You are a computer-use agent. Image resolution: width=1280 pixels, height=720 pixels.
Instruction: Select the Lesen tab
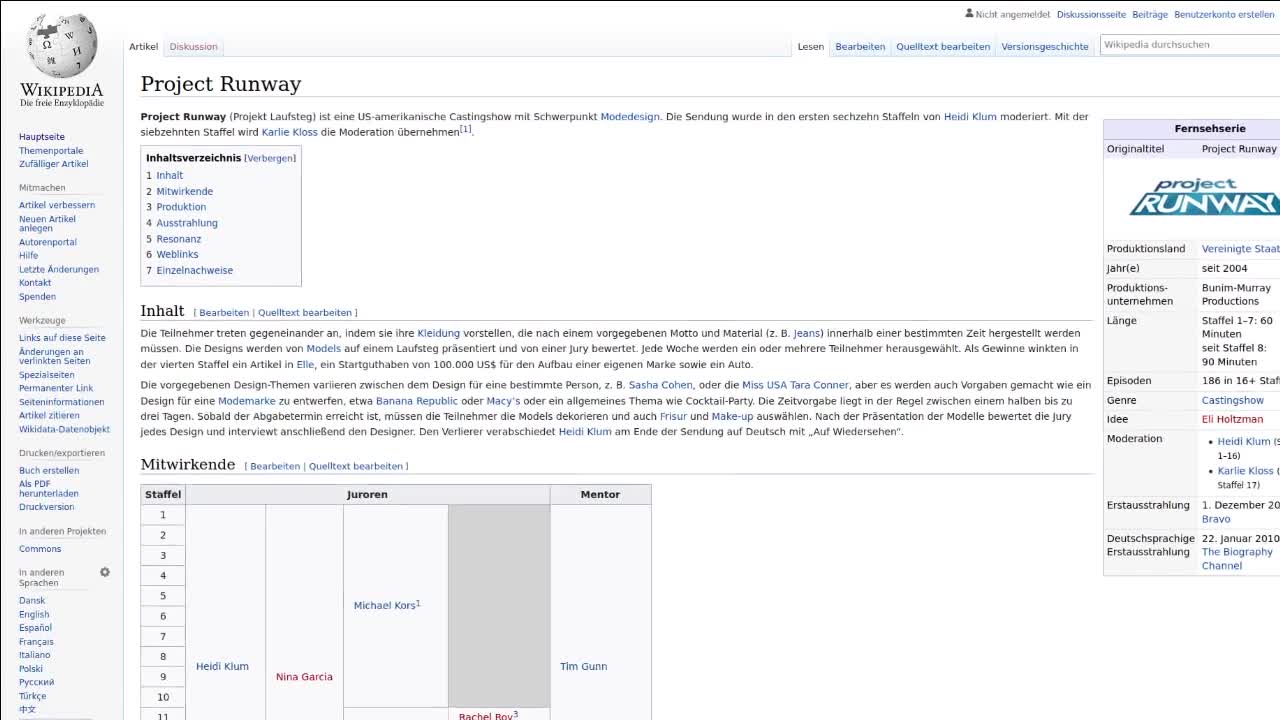pos(811,46)
